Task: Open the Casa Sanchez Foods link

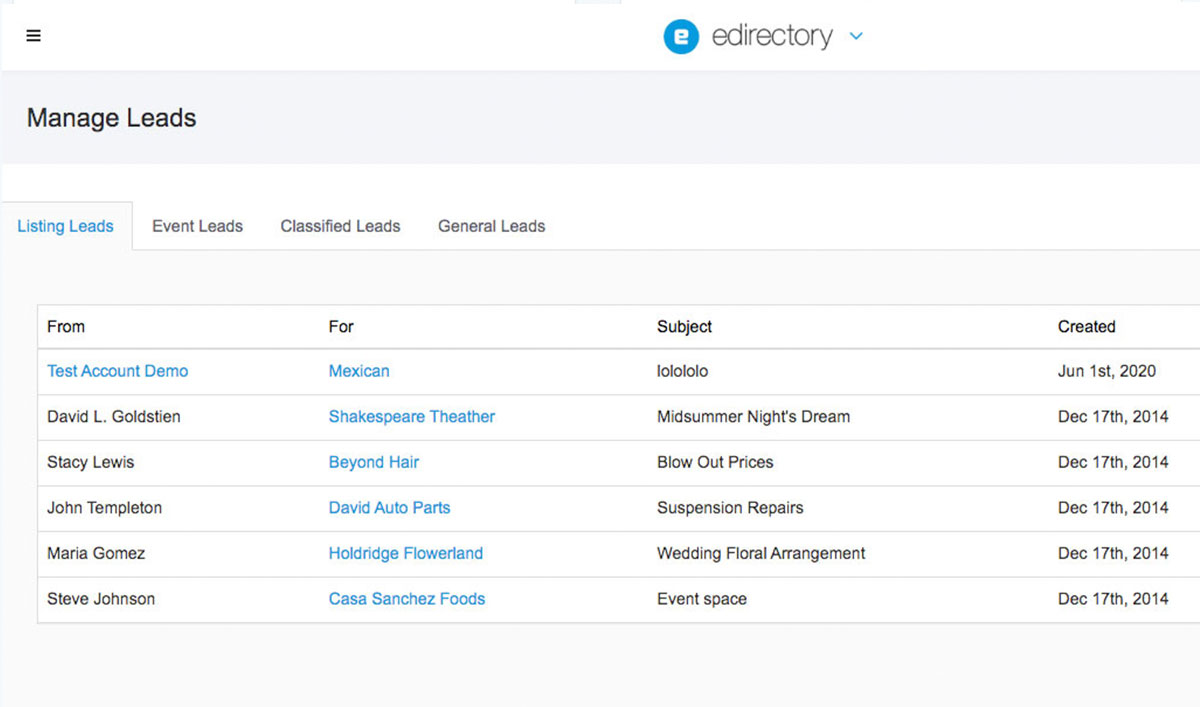Action: coord(406,599)
